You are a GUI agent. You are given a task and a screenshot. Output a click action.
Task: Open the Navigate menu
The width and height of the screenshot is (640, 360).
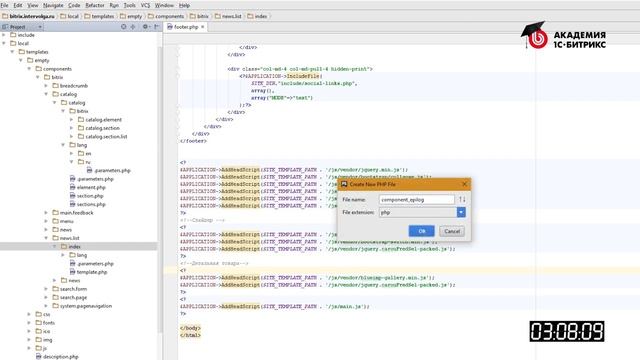(53, 5)
